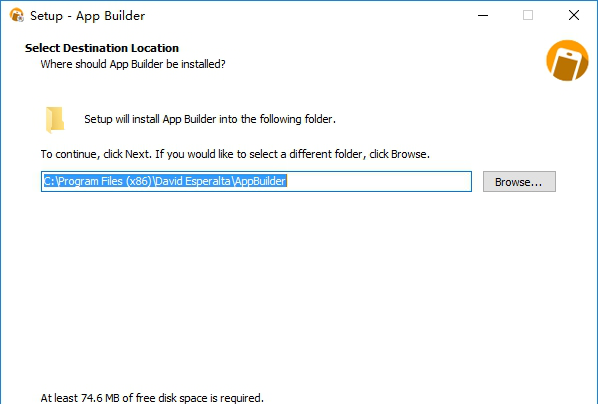Image resolution: width=598 pixels, height=420 pixels.
Task: Click 'Setup will install App Builder' sentence
Action: (x=210, y=119)
